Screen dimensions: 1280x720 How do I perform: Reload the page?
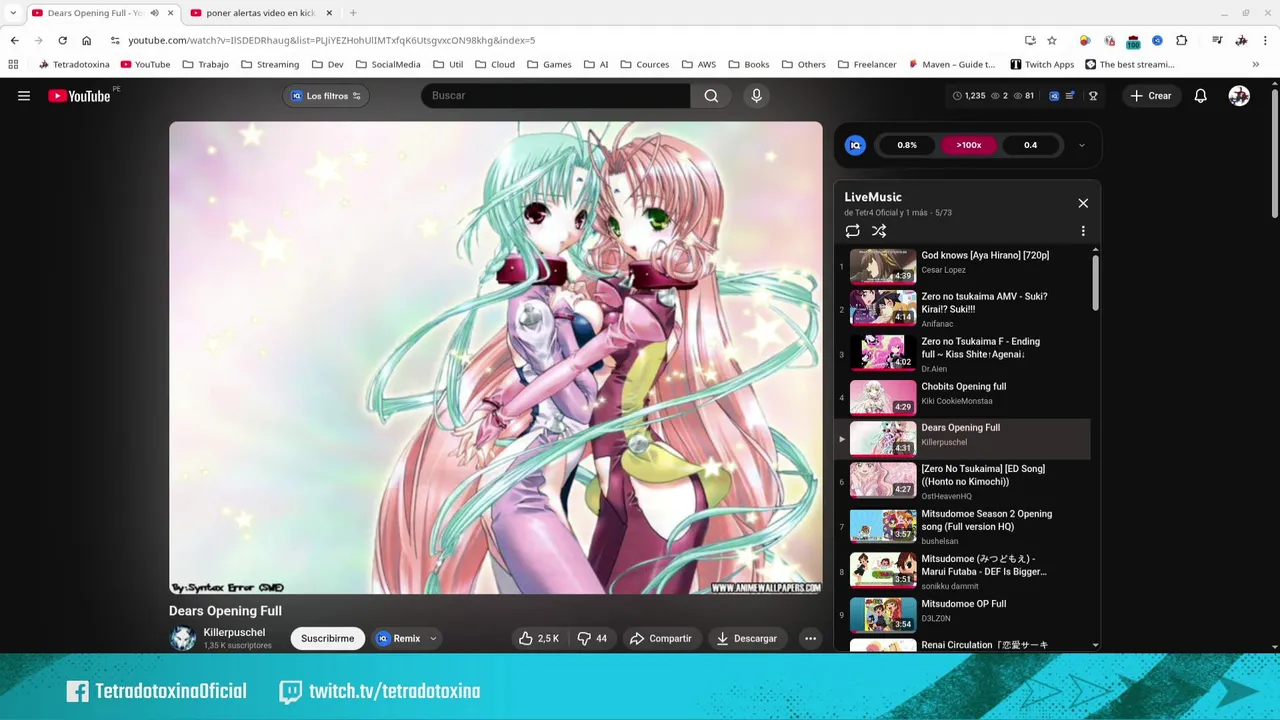[62, 40]
